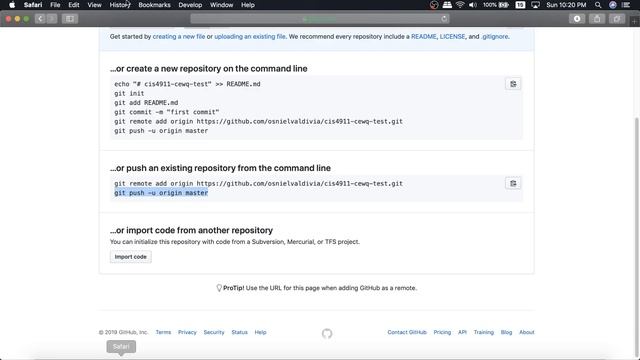
Task: Open the Edit menu
Action: click(74, 5)
